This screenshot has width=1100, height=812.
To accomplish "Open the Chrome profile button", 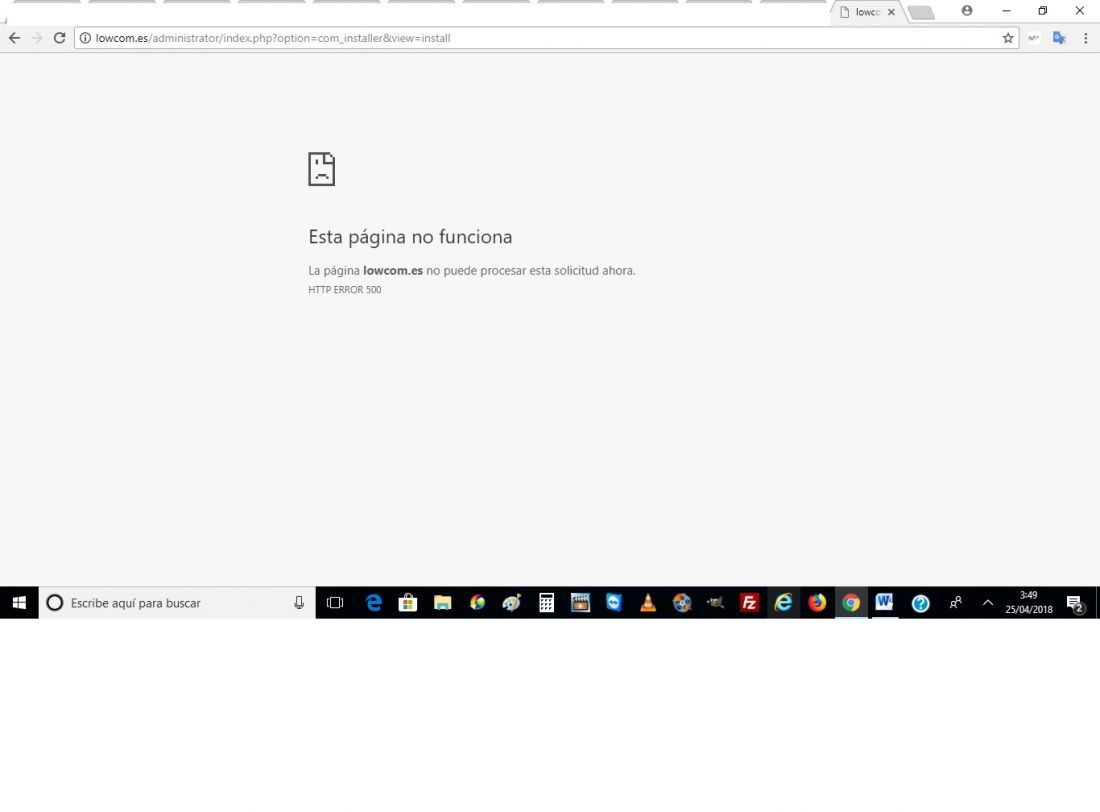I will coord(967,11).
